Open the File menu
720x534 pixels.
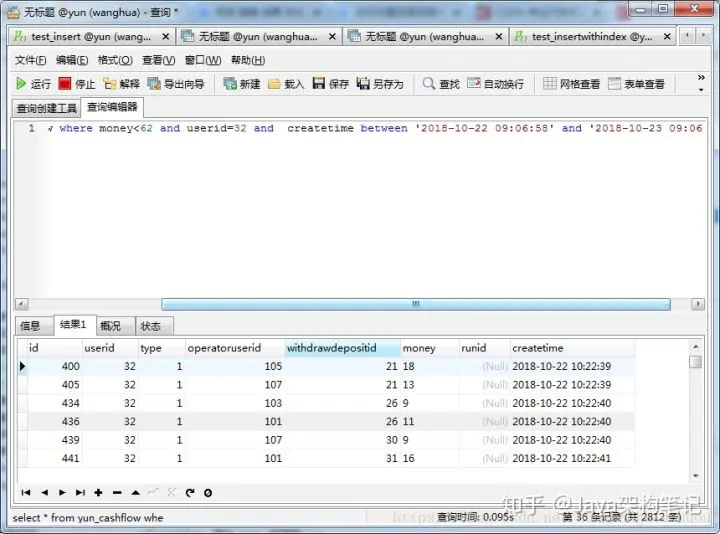click(30, 60)
